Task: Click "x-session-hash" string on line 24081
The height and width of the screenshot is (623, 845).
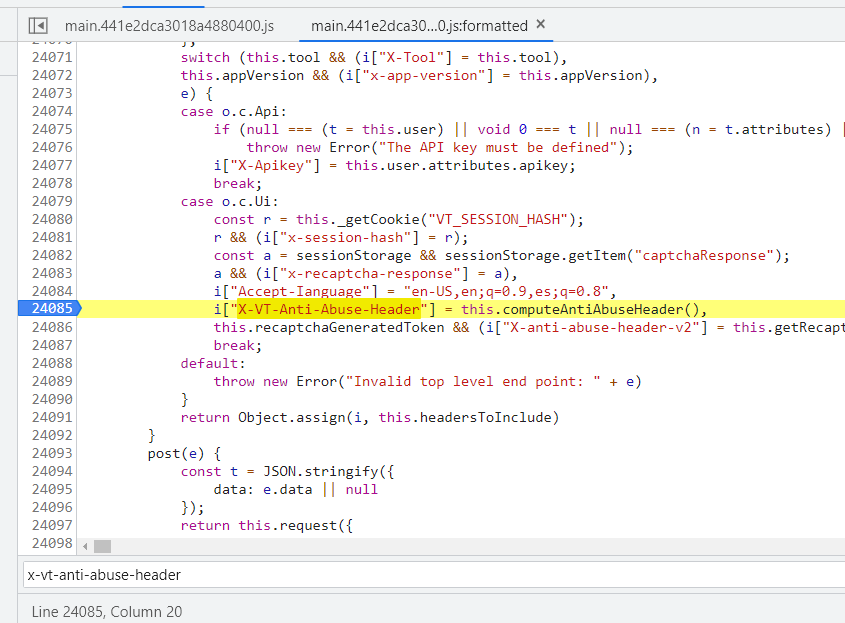Action: tap(345, 238)
